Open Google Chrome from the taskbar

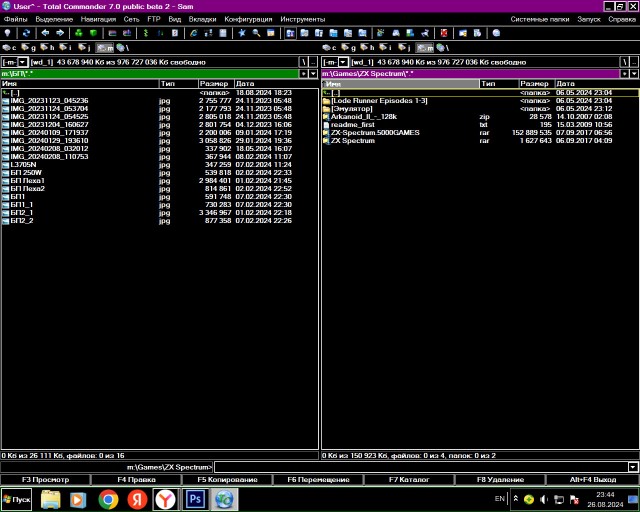pyautogui.click(x=108, y=499)
